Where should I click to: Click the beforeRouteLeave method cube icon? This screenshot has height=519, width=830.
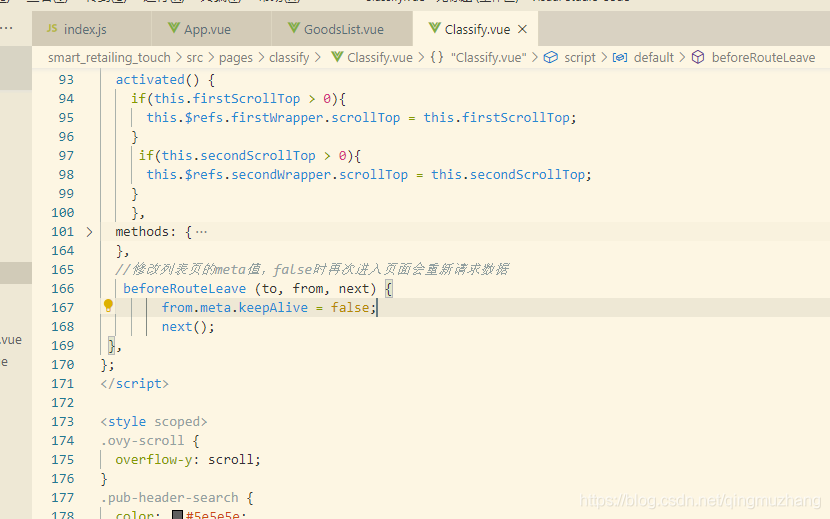click(698, 57)
